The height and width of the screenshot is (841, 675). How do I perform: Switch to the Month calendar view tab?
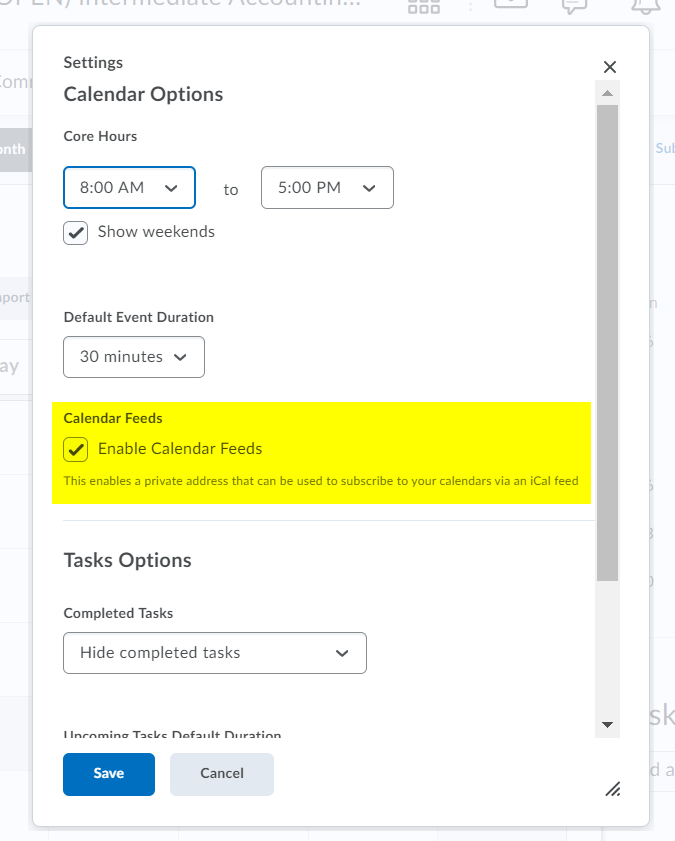tap(14, 149)
